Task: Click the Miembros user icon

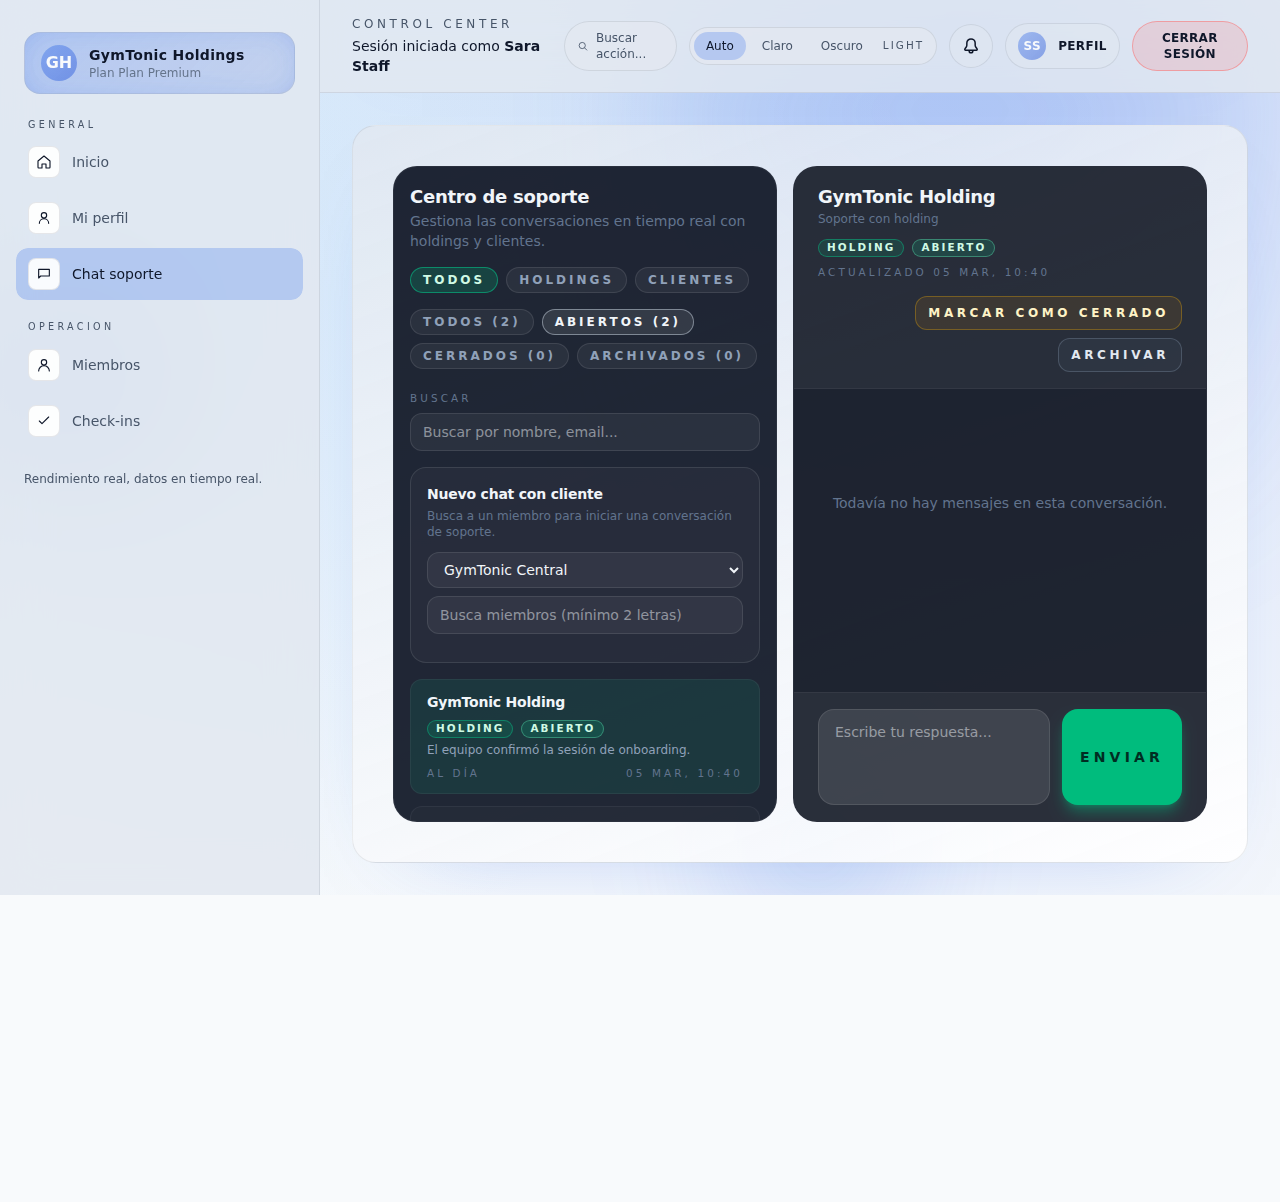Action: coord(44,365)
